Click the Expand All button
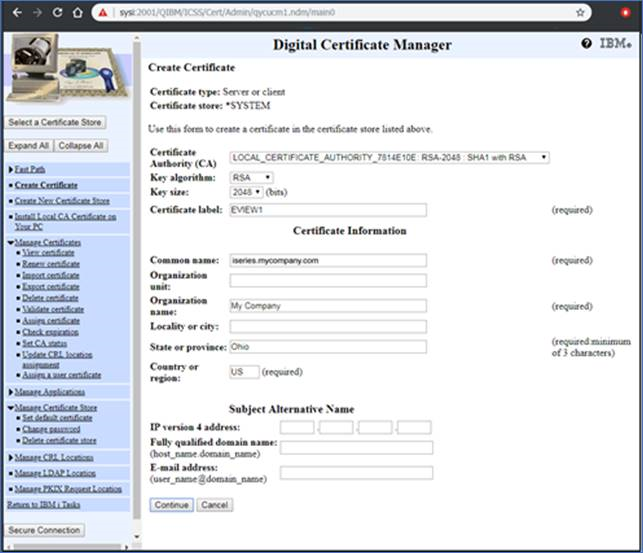This screenshot has width=643, height=553. (29, 146)
